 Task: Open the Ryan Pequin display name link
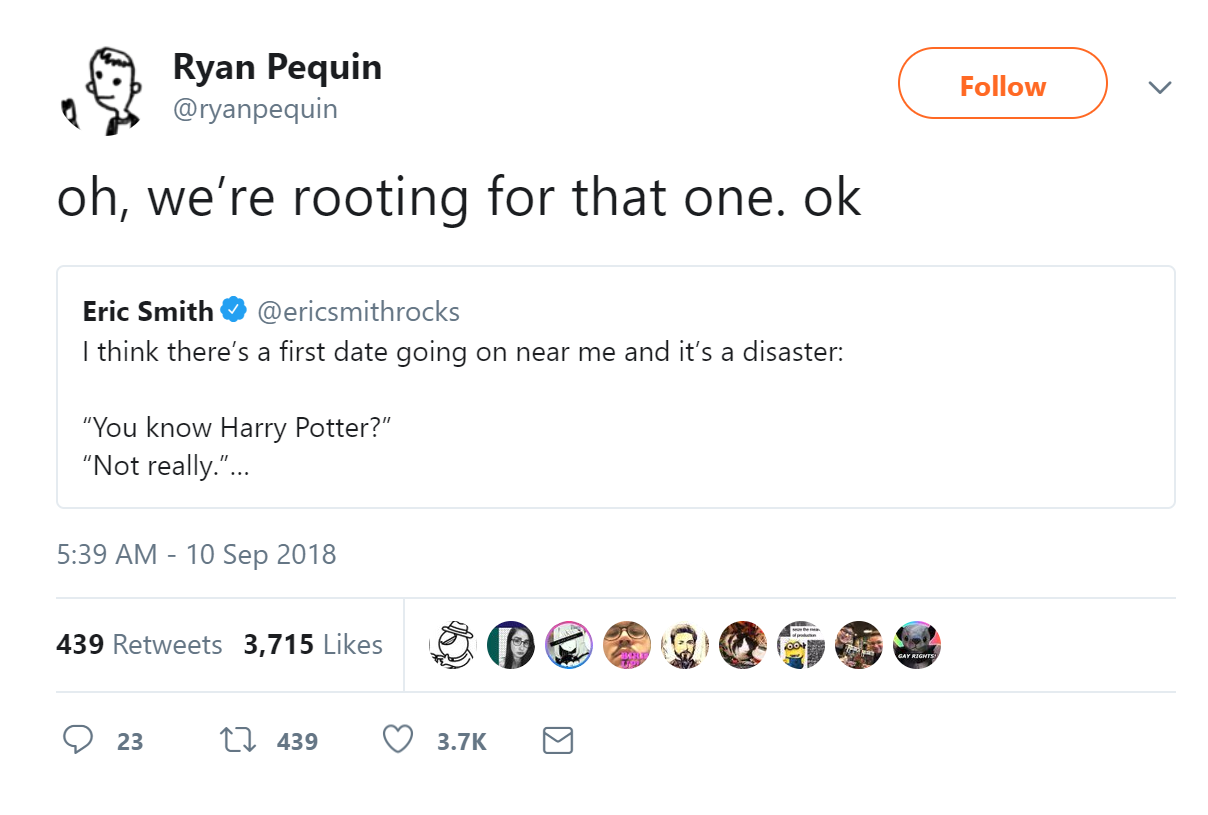pos(277,67)
